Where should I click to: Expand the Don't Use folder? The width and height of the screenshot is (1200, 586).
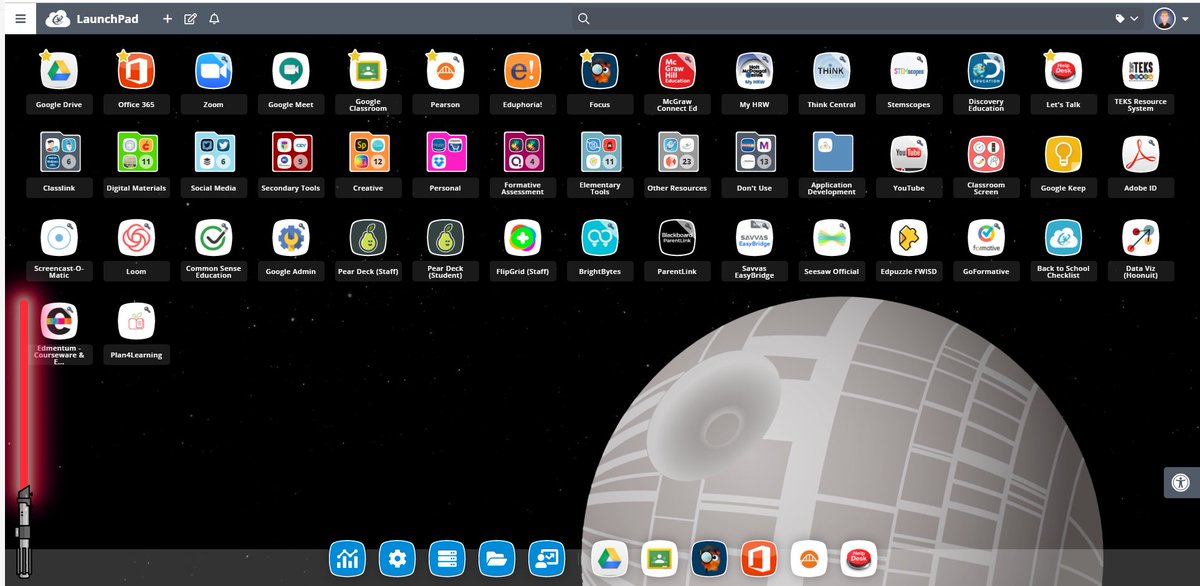(754, 154)
